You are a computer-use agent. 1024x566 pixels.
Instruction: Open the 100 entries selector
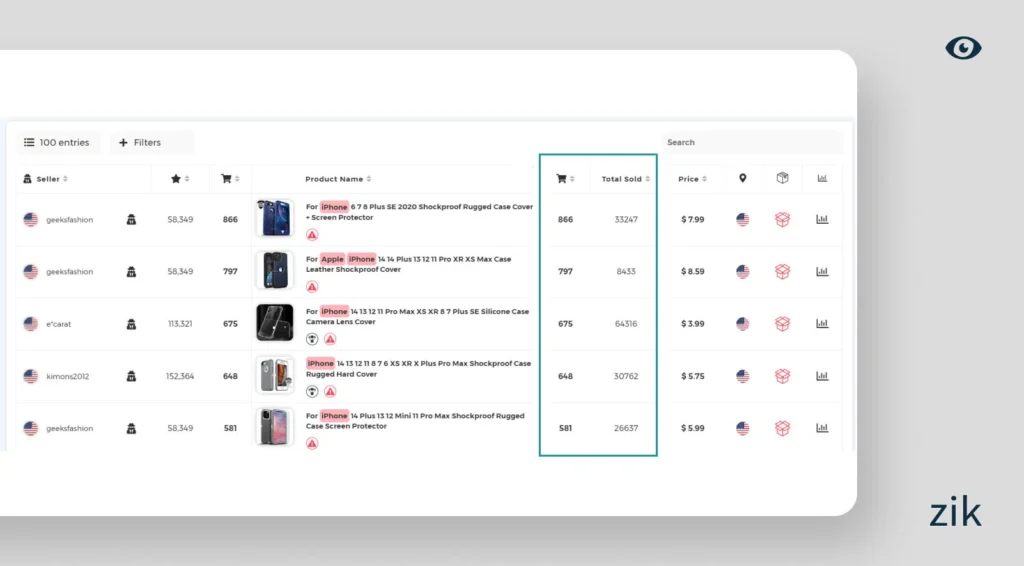tap(57, 142)
